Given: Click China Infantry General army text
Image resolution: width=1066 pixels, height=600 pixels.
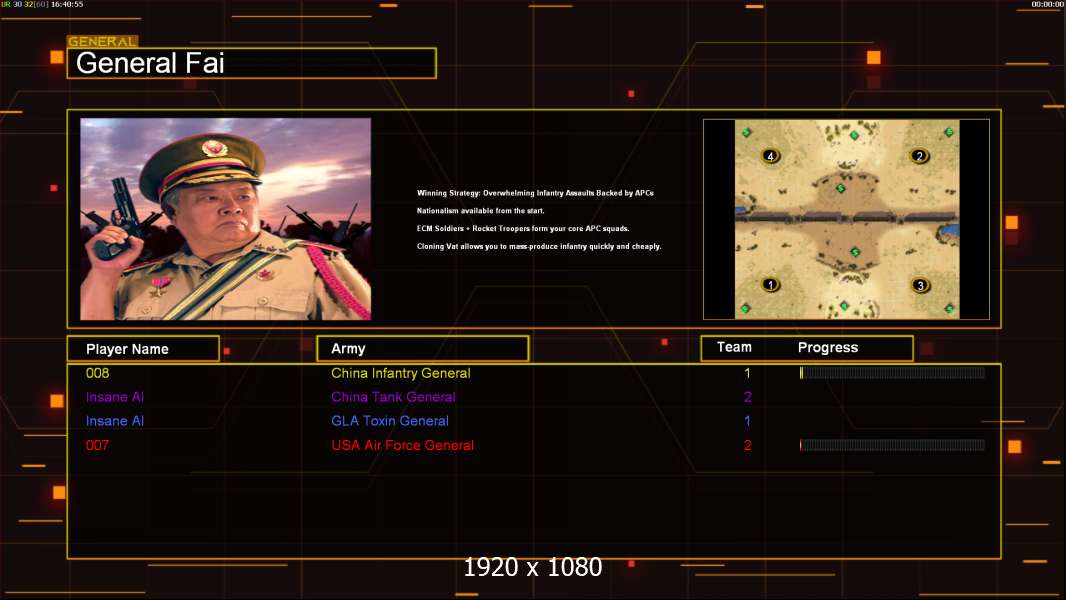Looking at the screenshot, I should (x=400, y=373).
